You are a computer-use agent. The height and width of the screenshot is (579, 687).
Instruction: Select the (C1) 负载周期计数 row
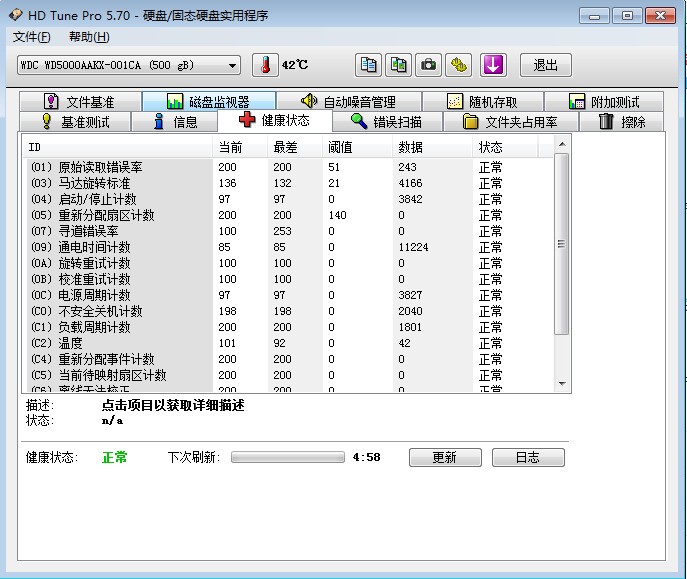tap(288, 327)
